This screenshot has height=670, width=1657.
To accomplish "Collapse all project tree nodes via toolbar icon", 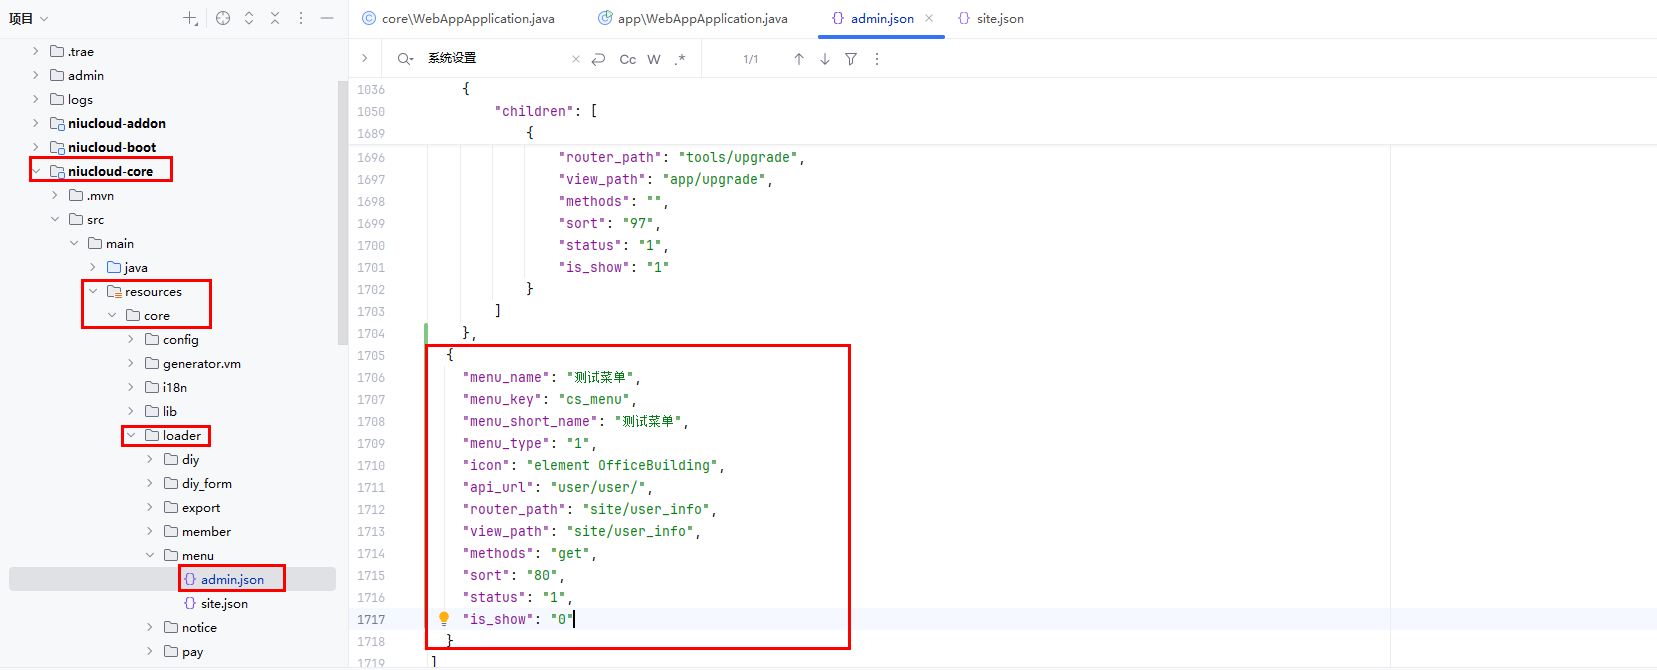I will pos(275,18).
